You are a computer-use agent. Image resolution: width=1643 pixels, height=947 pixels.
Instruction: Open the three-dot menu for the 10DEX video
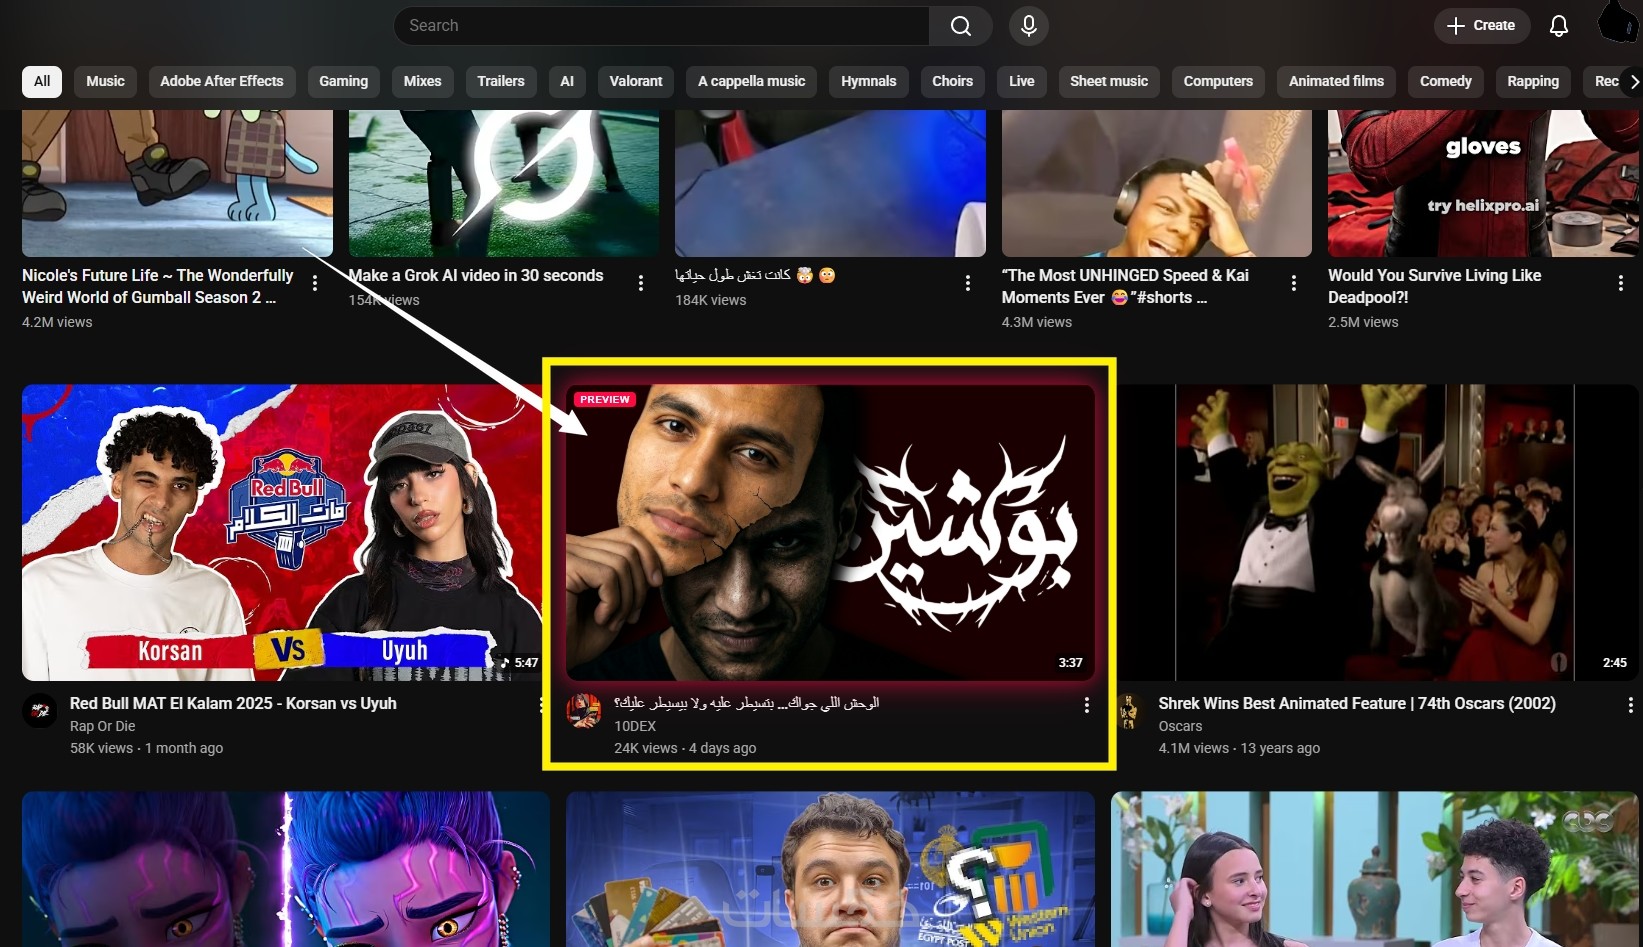click(x=1086, y=706)
